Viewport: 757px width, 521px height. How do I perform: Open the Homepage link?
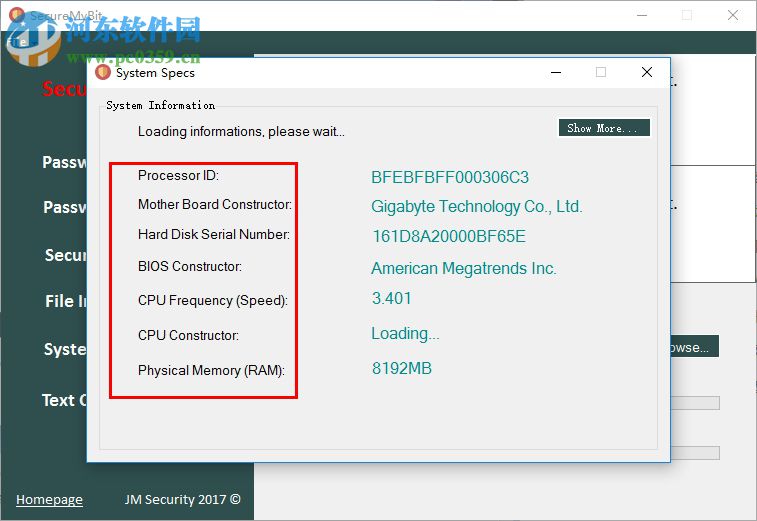pyautogui.click(x=49, y=499)
